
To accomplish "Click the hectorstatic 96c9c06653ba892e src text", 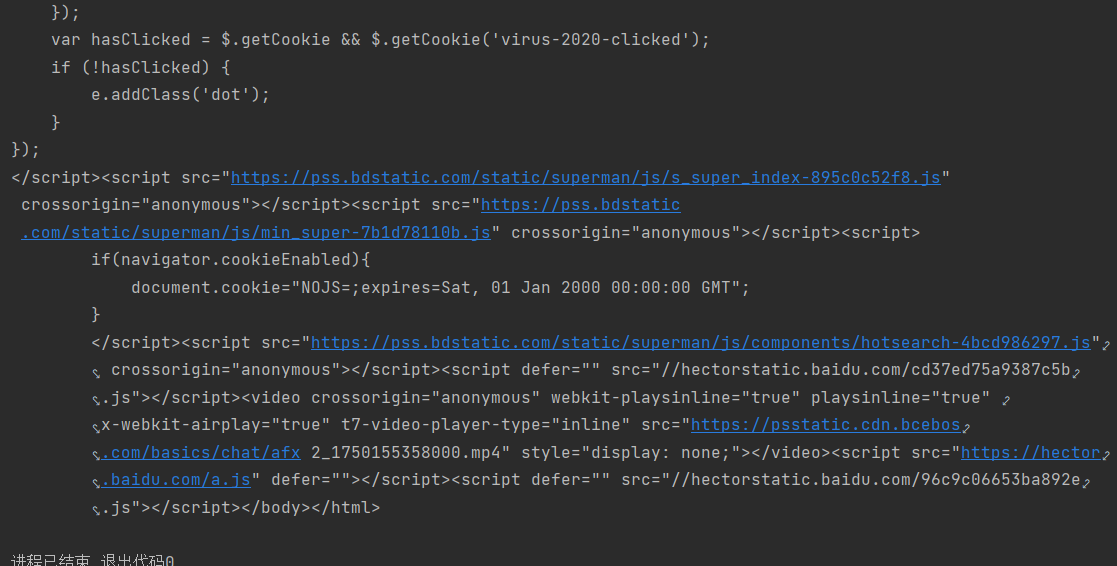I will coord(876,480).
